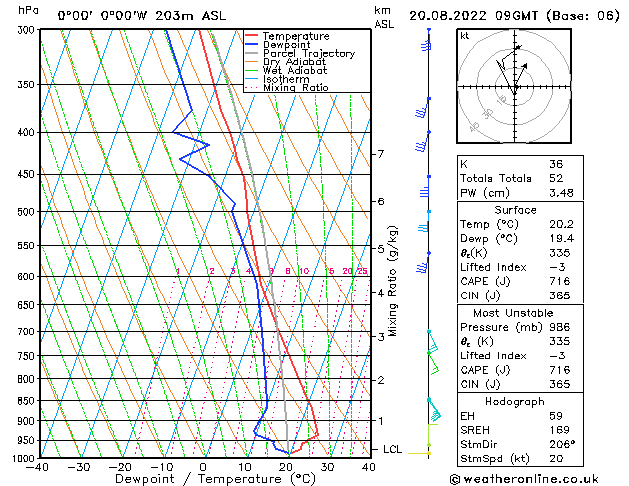The height and width of the screenshot is (486, 629).
Task: Click the PW (cm) value 3.48
Action: click(561, 193)
